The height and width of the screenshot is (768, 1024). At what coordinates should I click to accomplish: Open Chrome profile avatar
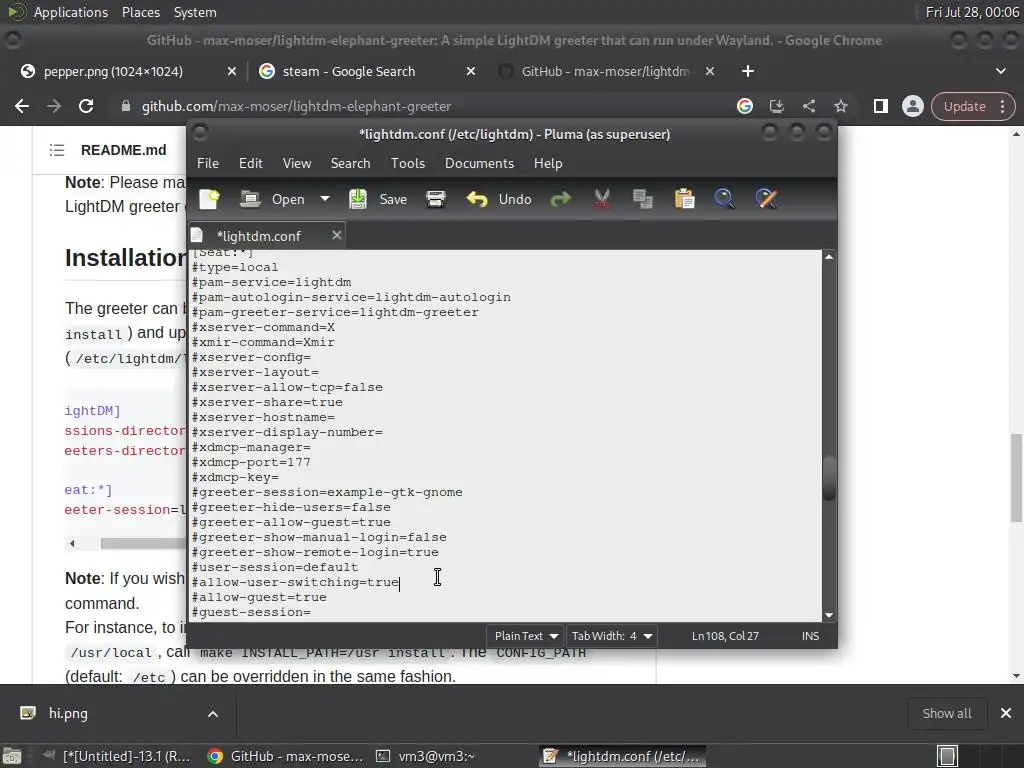click(x=912, y=106)
